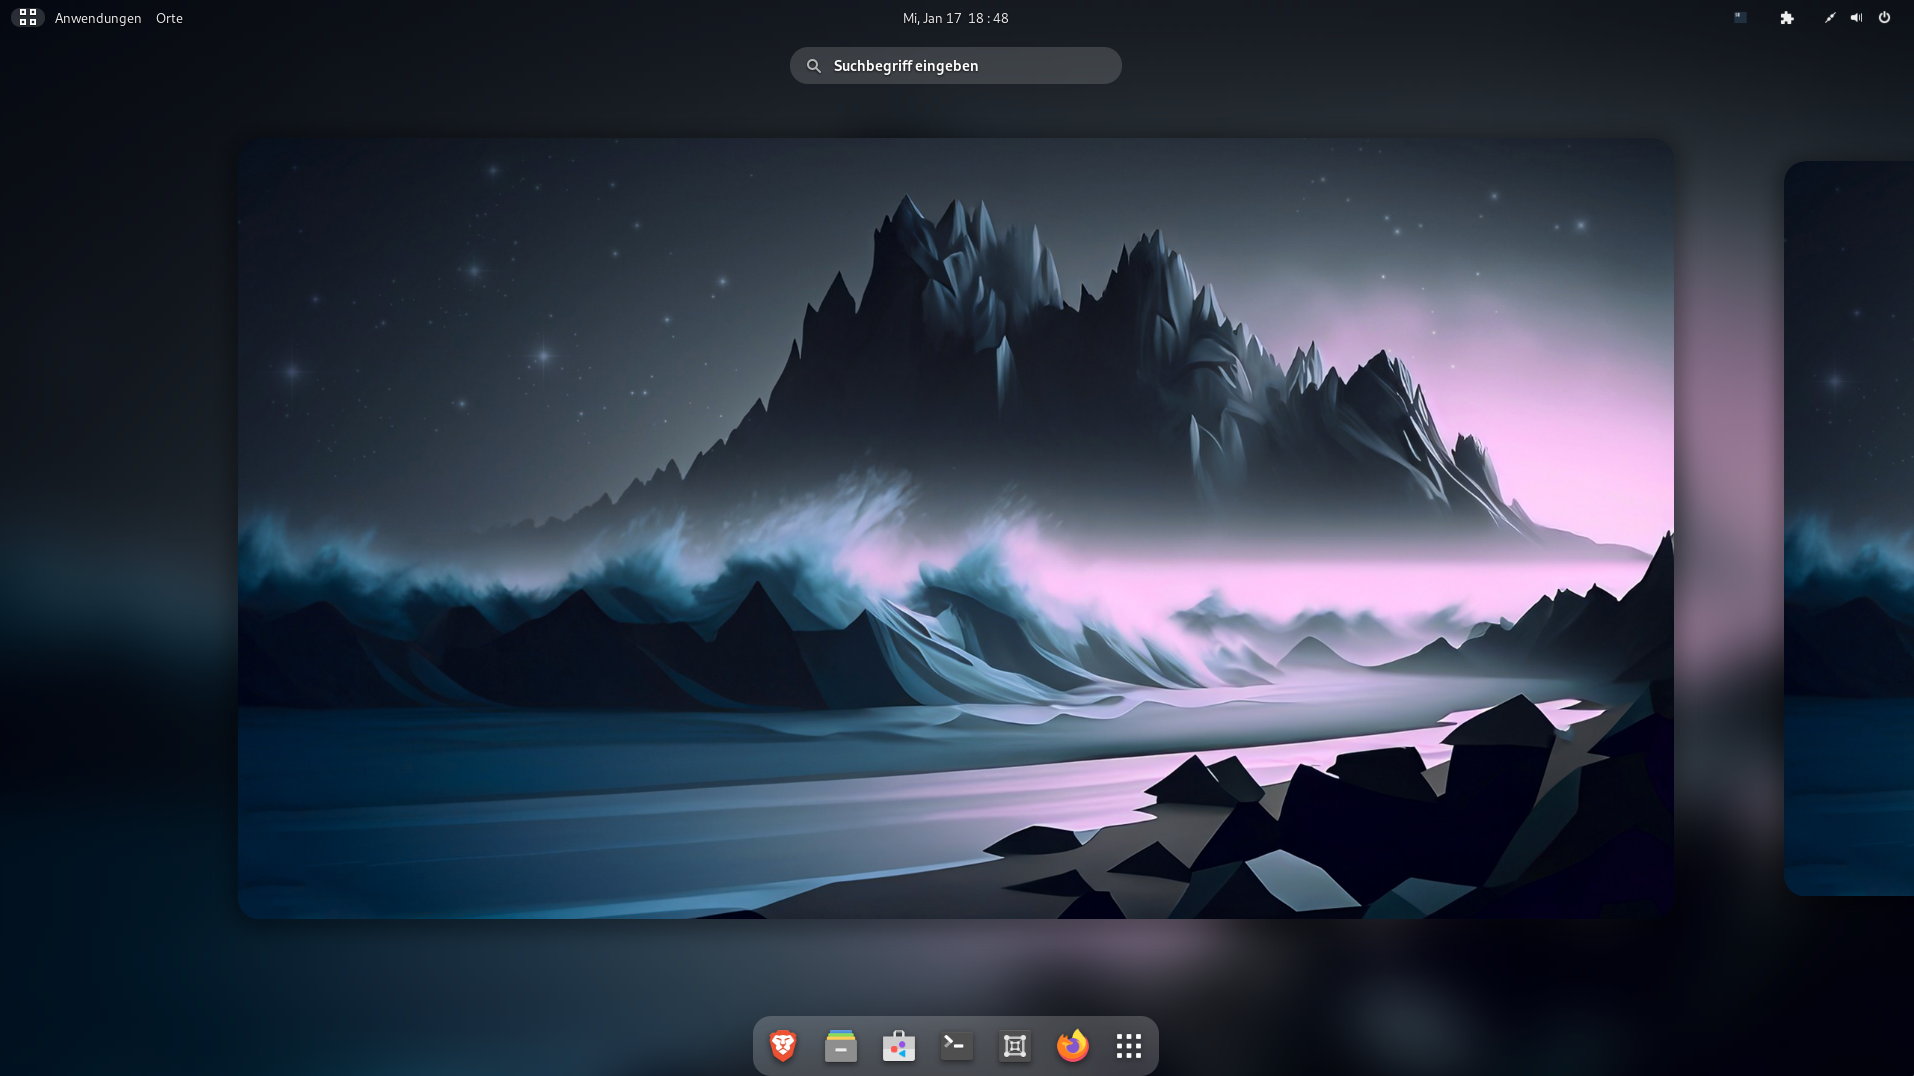Open the calendar from the date and time

[955, 18]
